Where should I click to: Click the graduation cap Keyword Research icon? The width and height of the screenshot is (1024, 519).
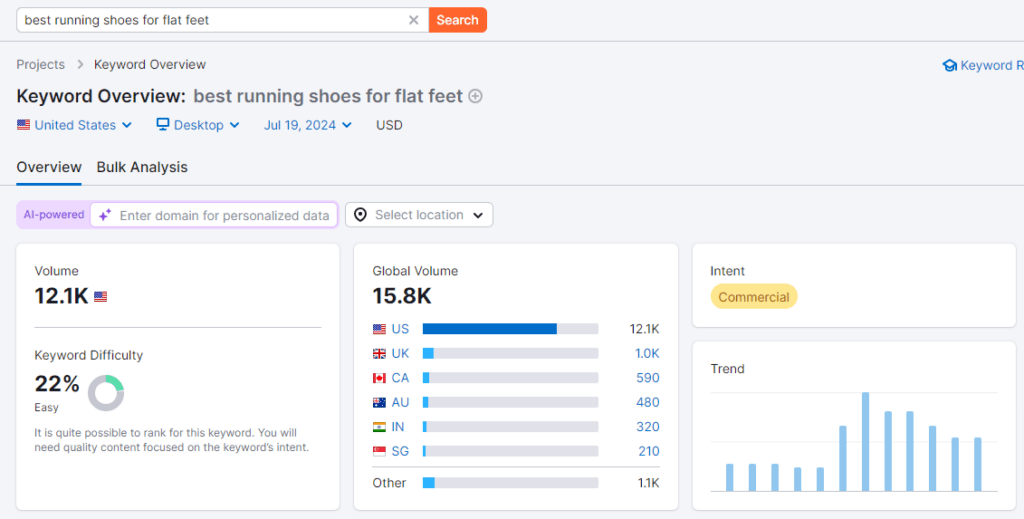[x=949, y=65]
